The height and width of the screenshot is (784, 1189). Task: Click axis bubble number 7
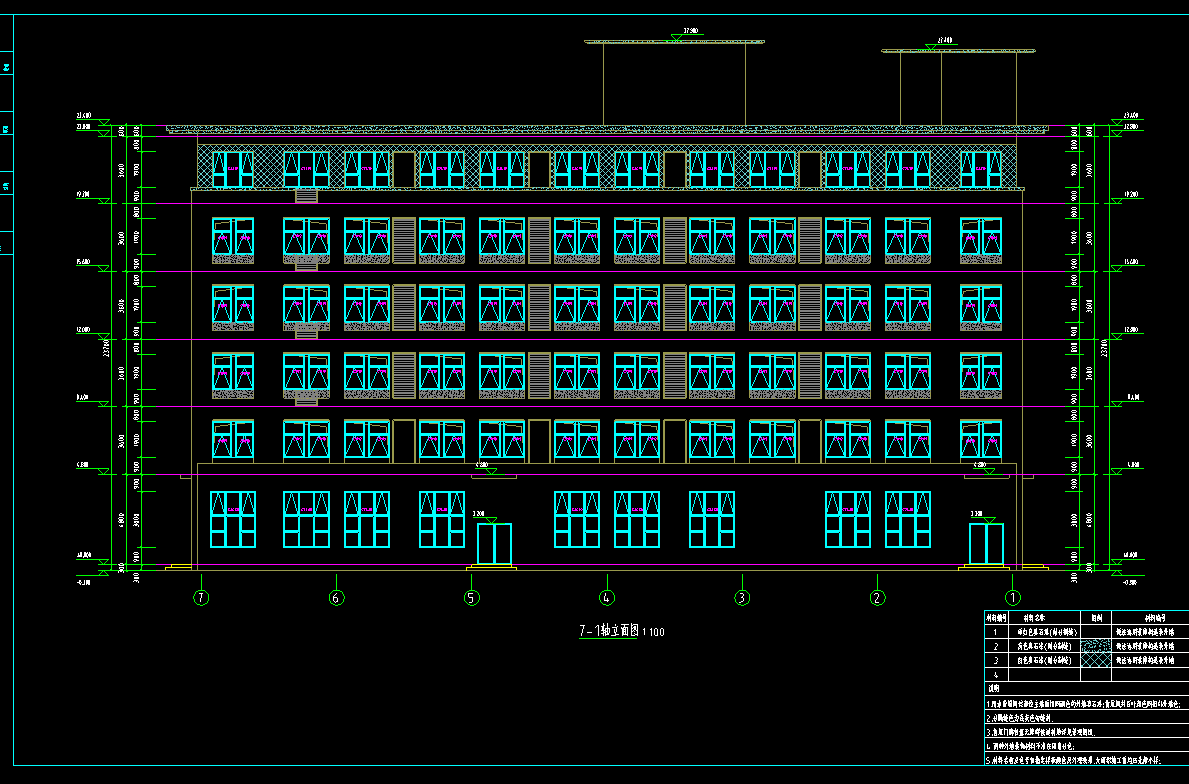[202, 598]
